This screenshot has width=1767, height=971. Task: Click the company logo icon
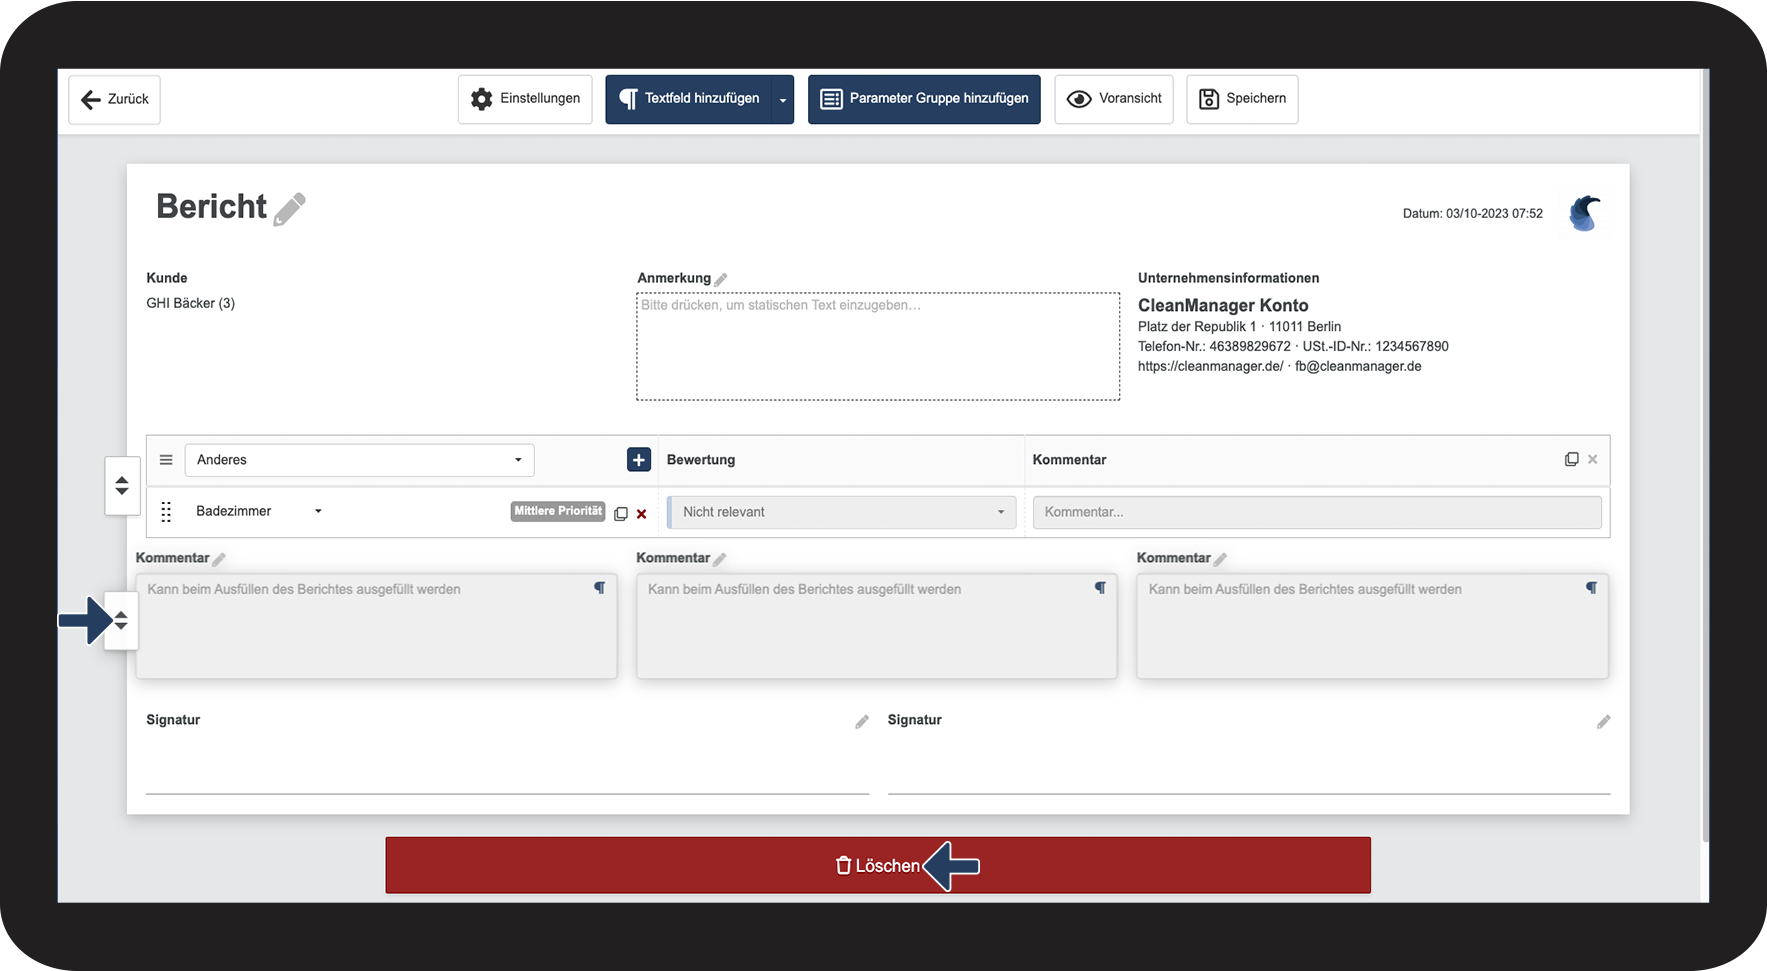[x=1585, y=213]
